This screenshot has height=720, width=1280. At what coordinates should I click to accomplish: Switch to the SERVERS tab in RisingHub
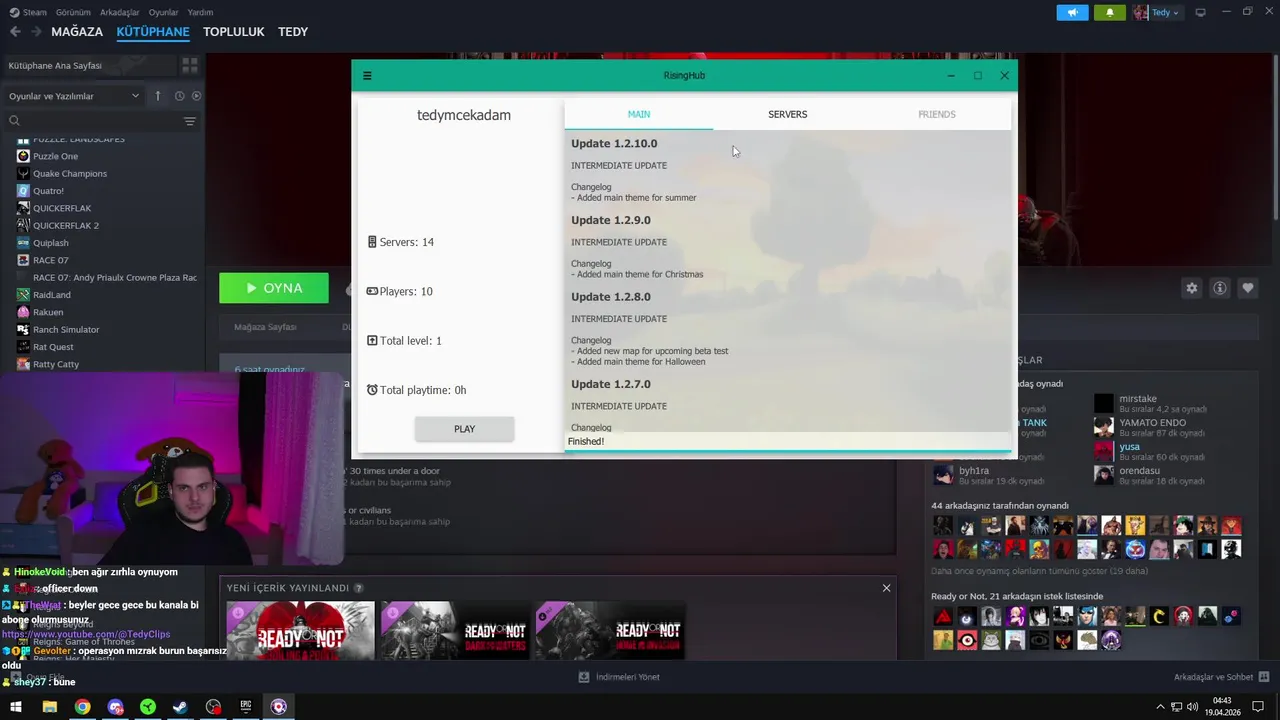click(x=787, y=114)
